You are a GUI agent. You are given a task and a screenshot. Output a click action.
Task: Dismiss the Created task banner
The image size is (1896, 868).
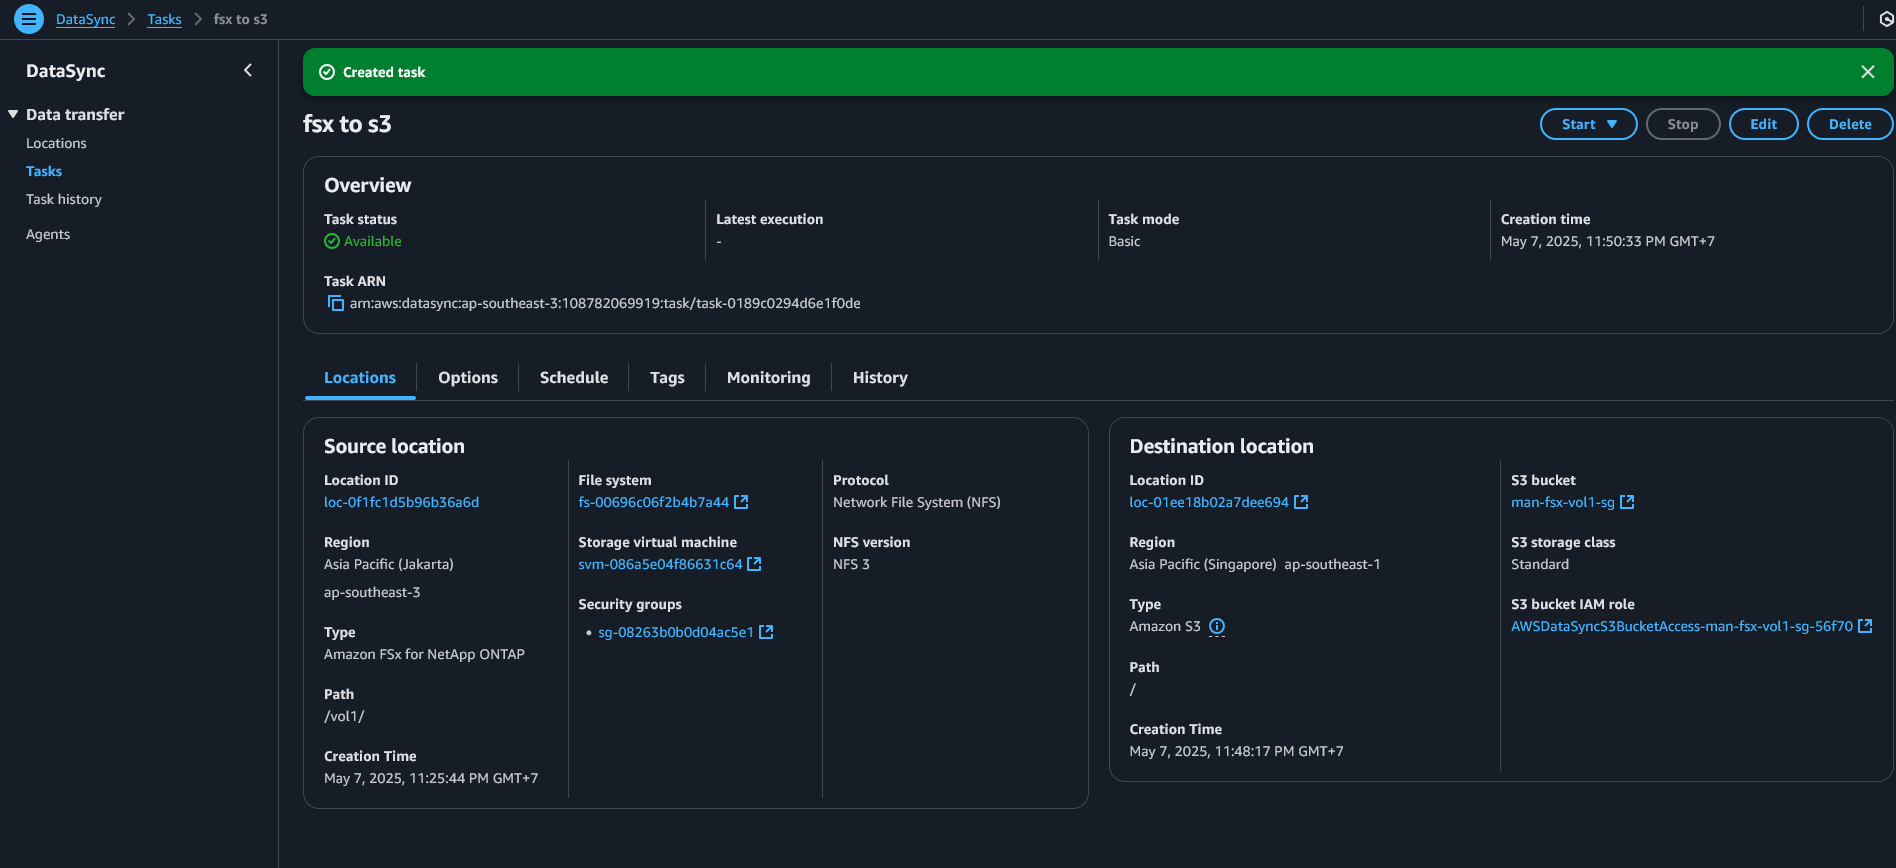point(1867,72)
